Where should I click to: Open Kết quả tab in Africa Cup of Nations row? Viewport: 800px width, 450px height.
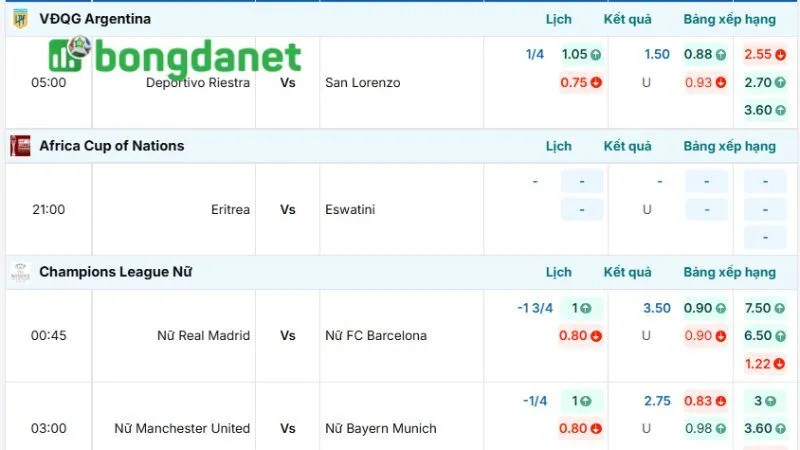pos(628,146)
